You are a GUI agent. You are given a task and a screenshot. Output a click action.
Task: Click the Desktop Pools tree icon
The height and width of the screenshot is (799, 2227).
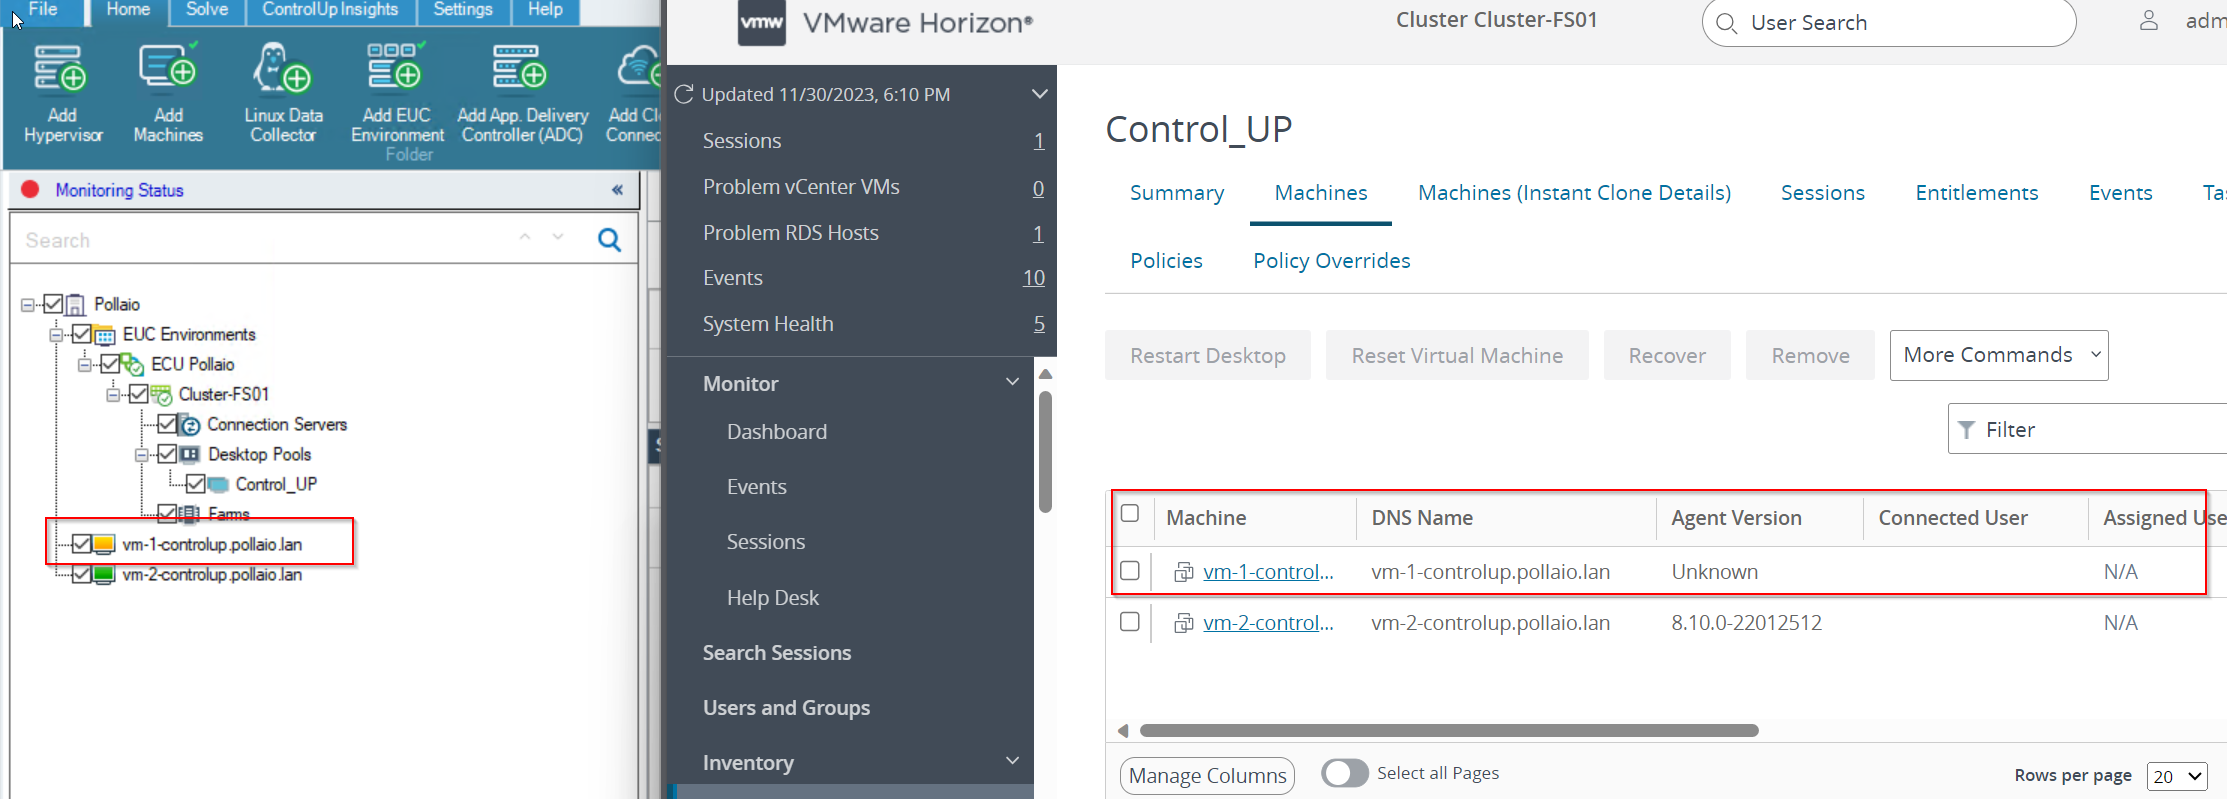(189, 454)
